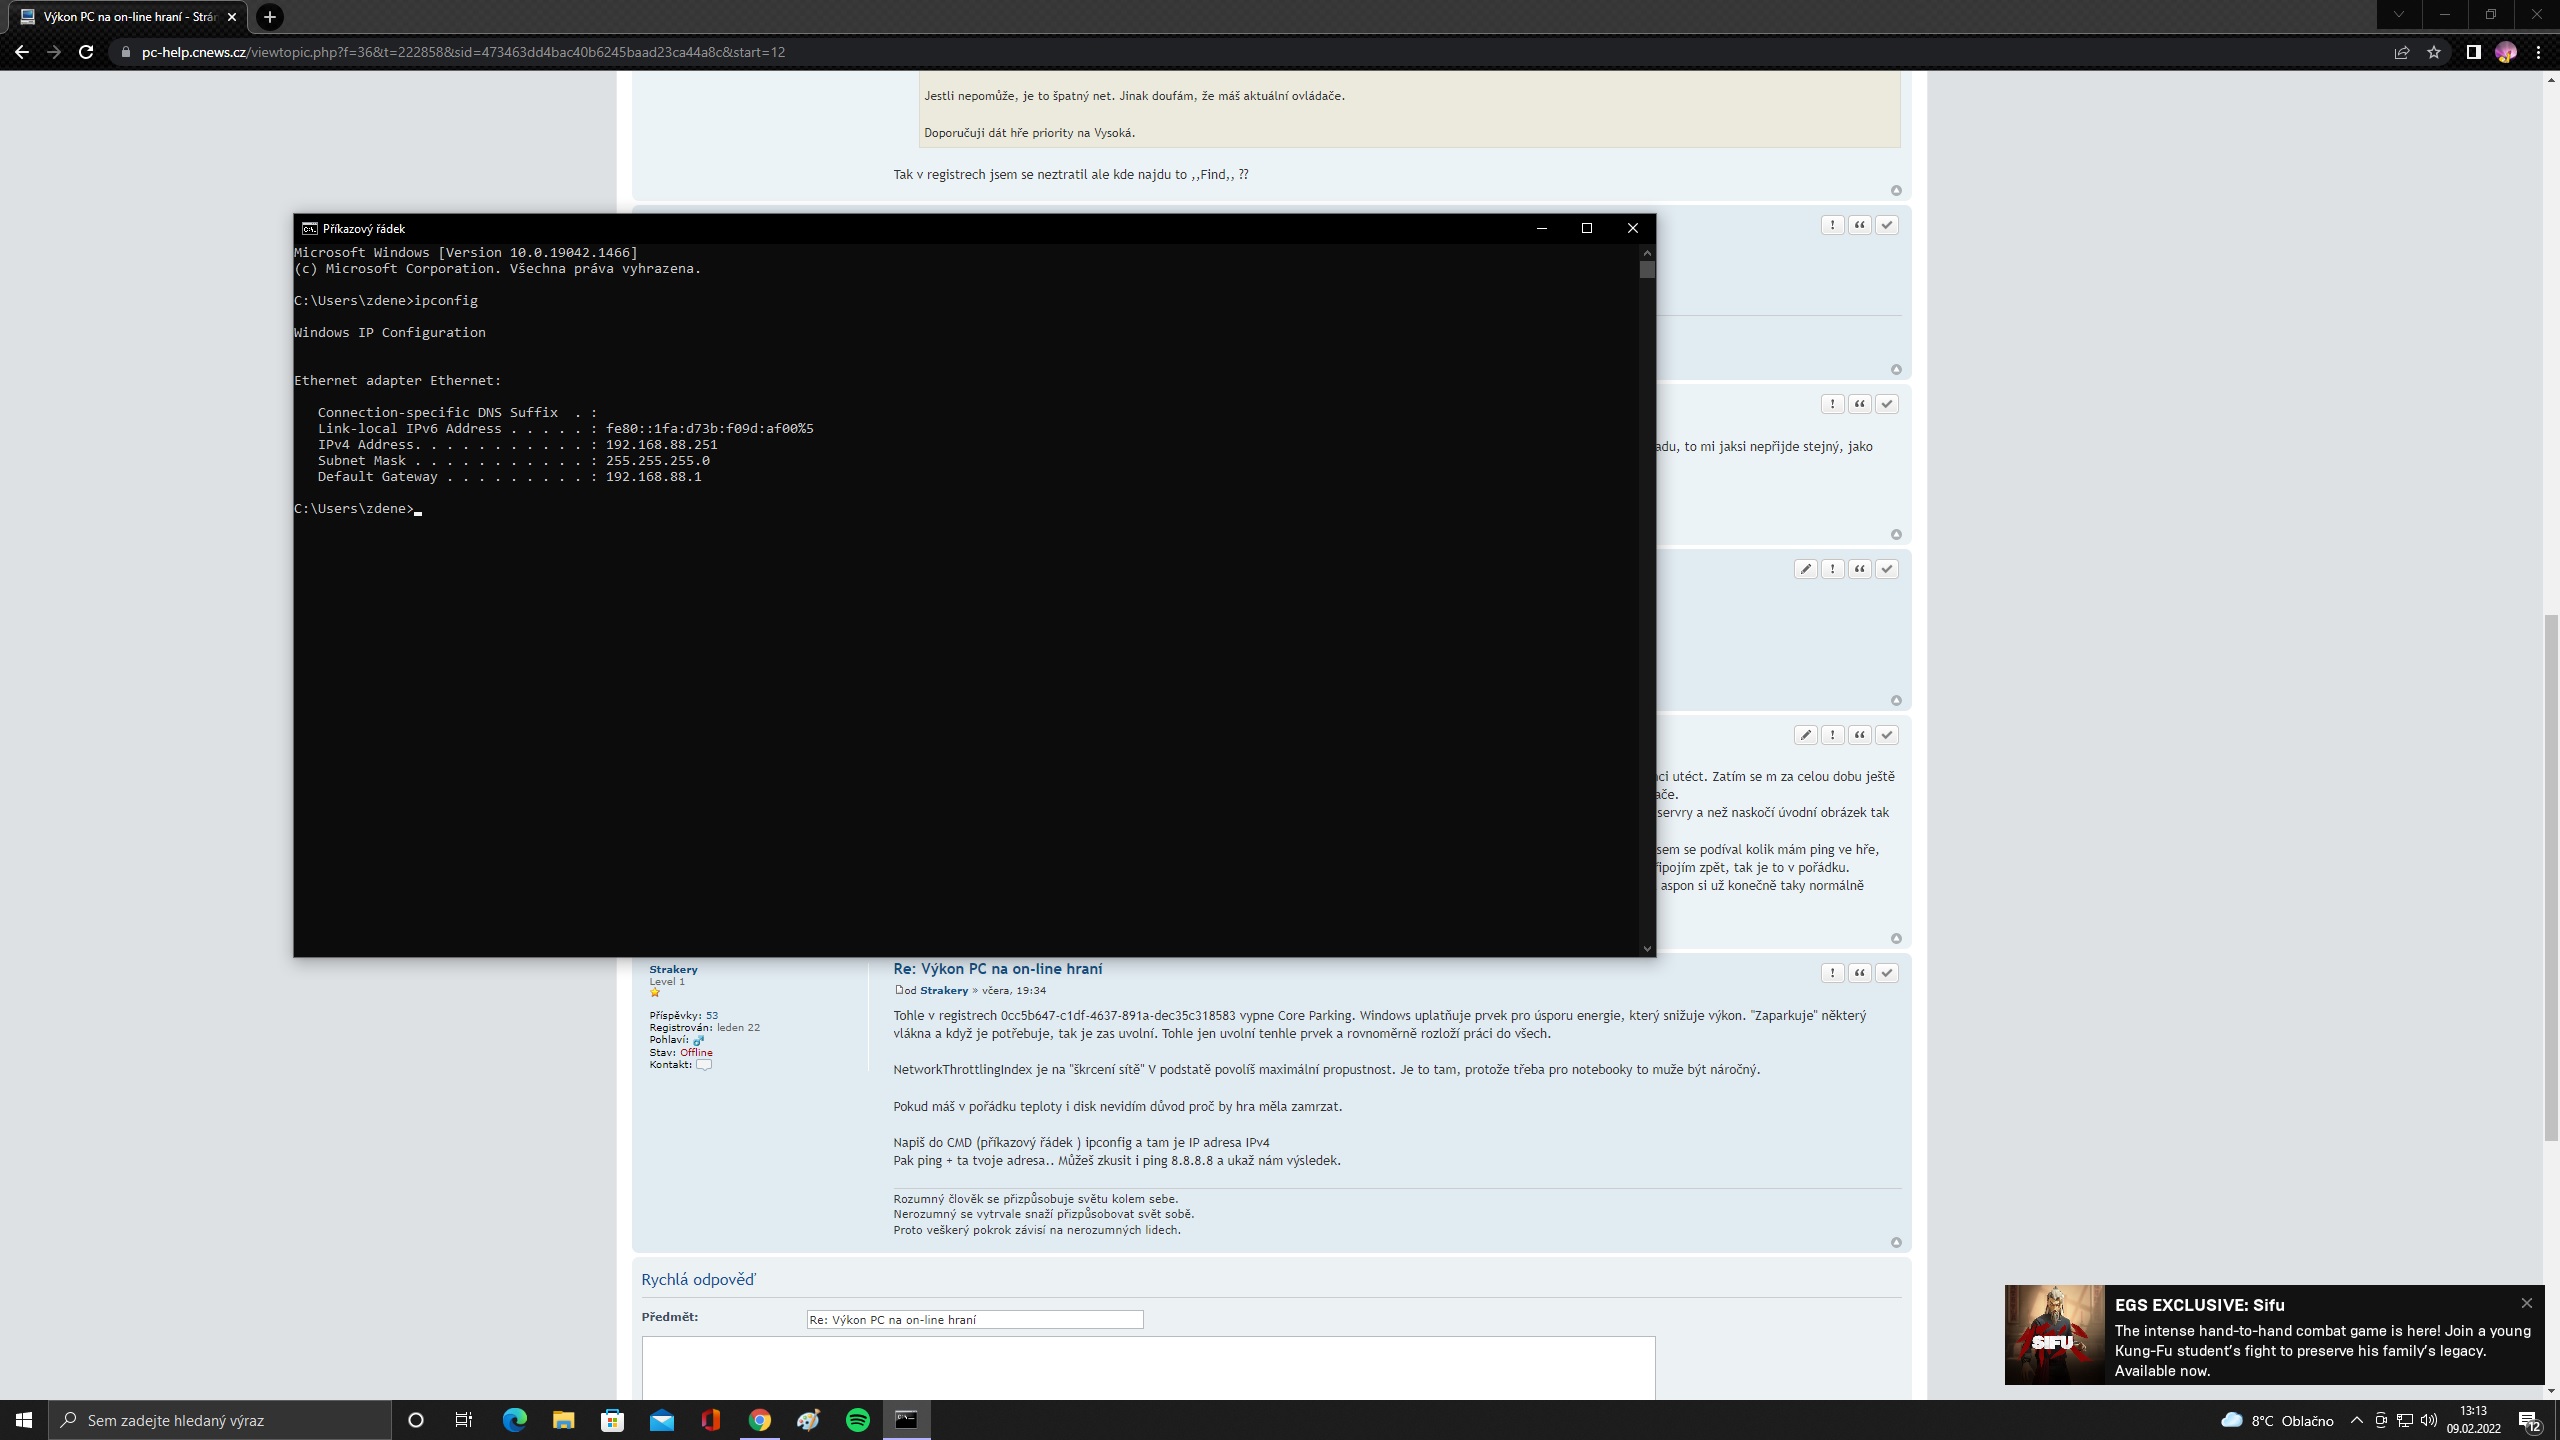Toggle the Chrome side panel icon
The image size is (2560, 1440).
[x=2473, y=52]
